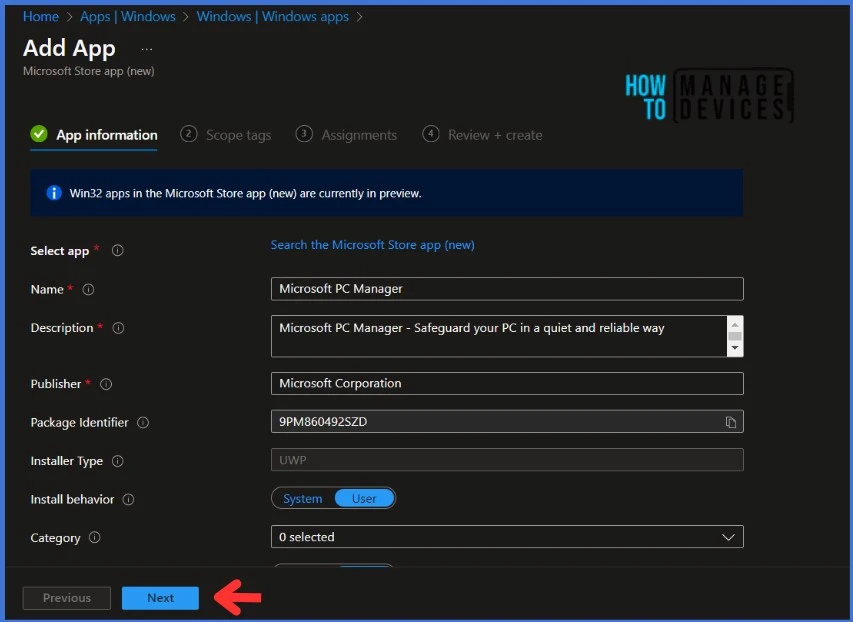Click the info icon beside Publisher
Image resolution: width=853 pixels, height=622 pixels.
(106, 384)
